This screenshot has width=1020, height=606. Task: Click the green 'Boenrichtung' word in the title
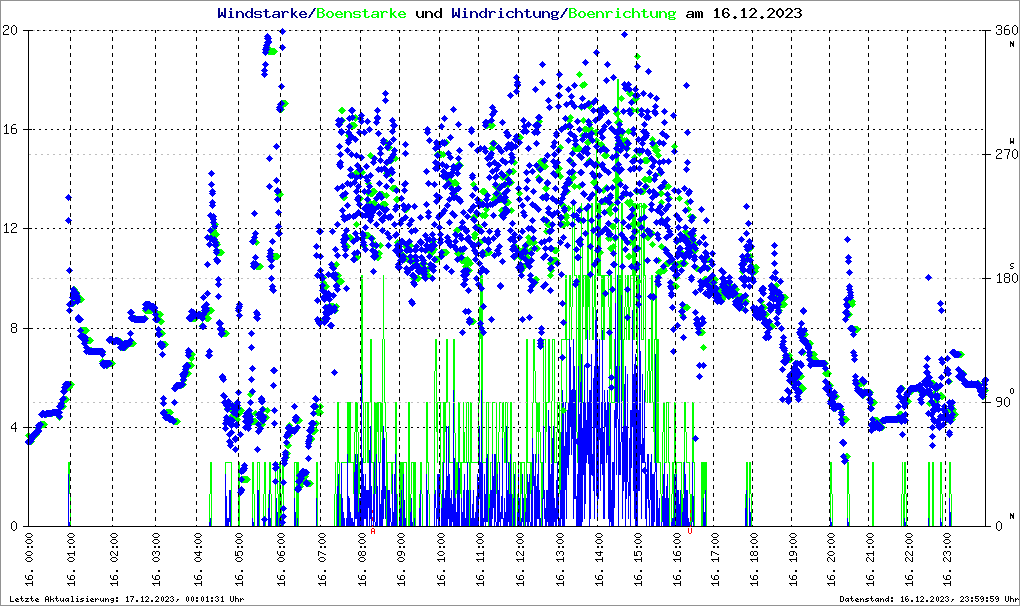point(622,13)
